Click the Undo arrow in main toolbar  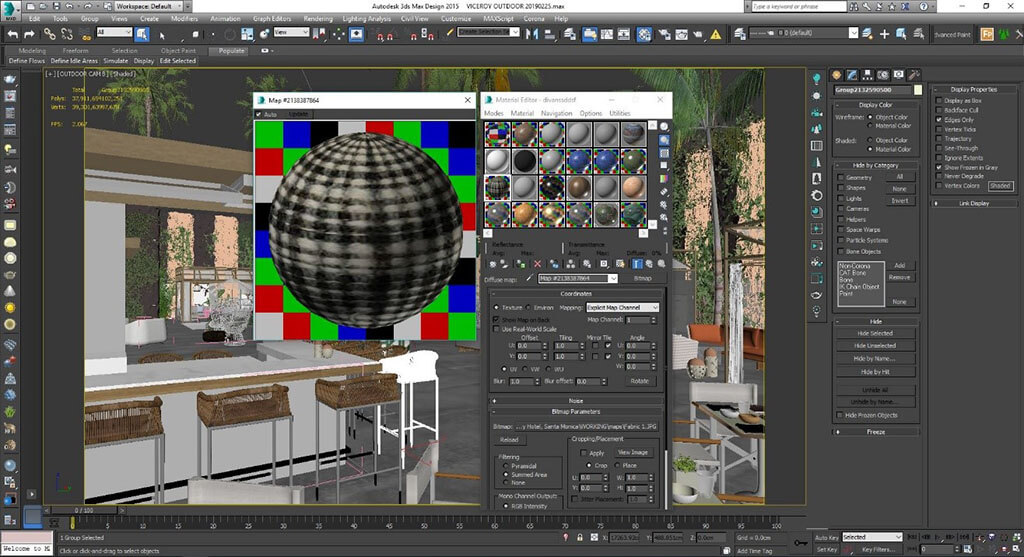click(x=11, y=33)
